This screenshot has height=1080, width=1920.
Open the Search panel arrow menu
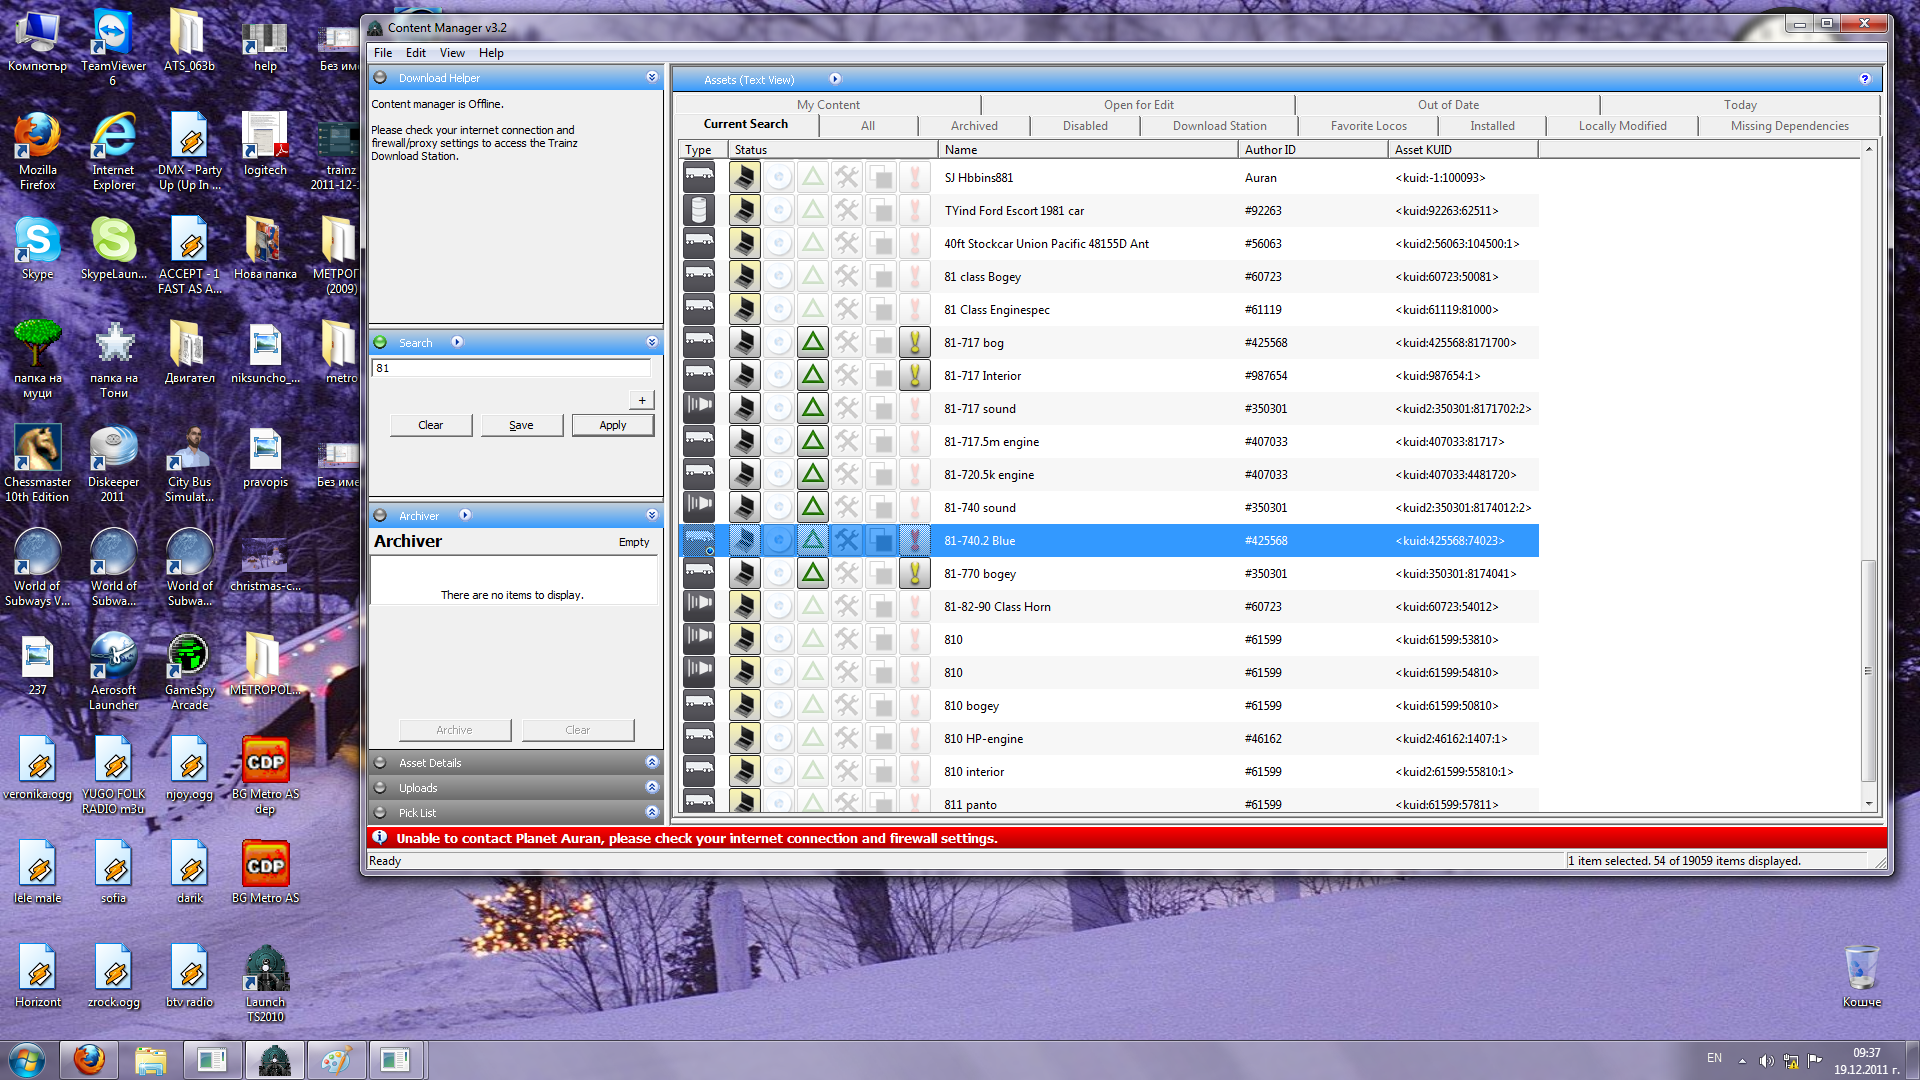point(457,343)
